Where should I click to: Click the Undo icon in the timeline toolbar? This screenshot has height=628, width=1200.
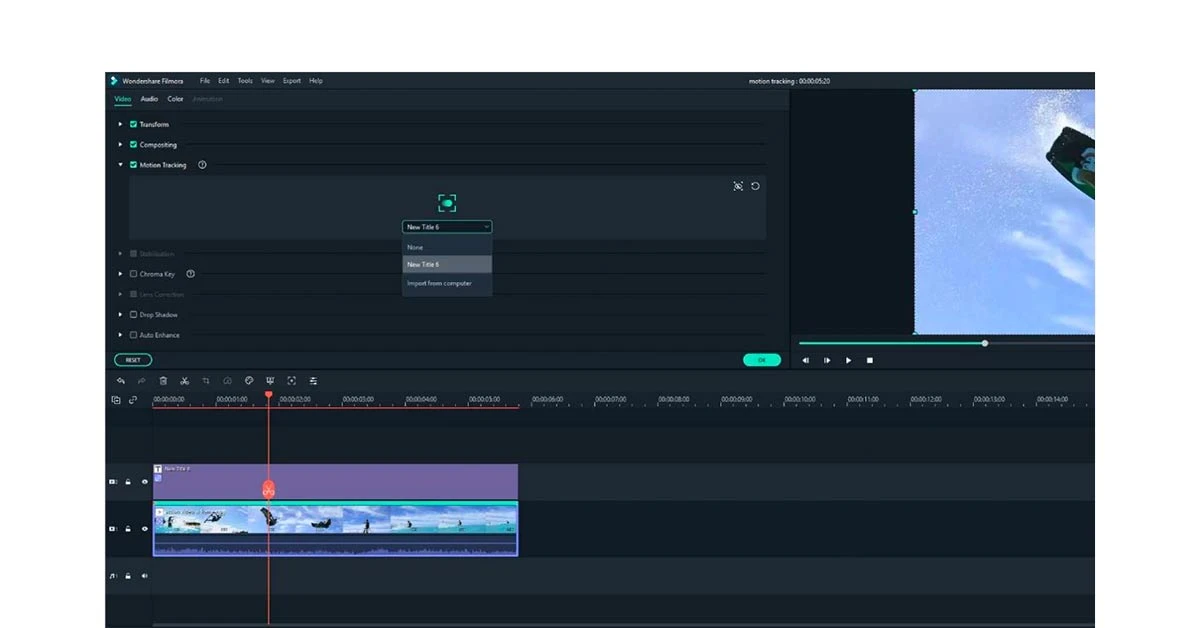point(122,381)
